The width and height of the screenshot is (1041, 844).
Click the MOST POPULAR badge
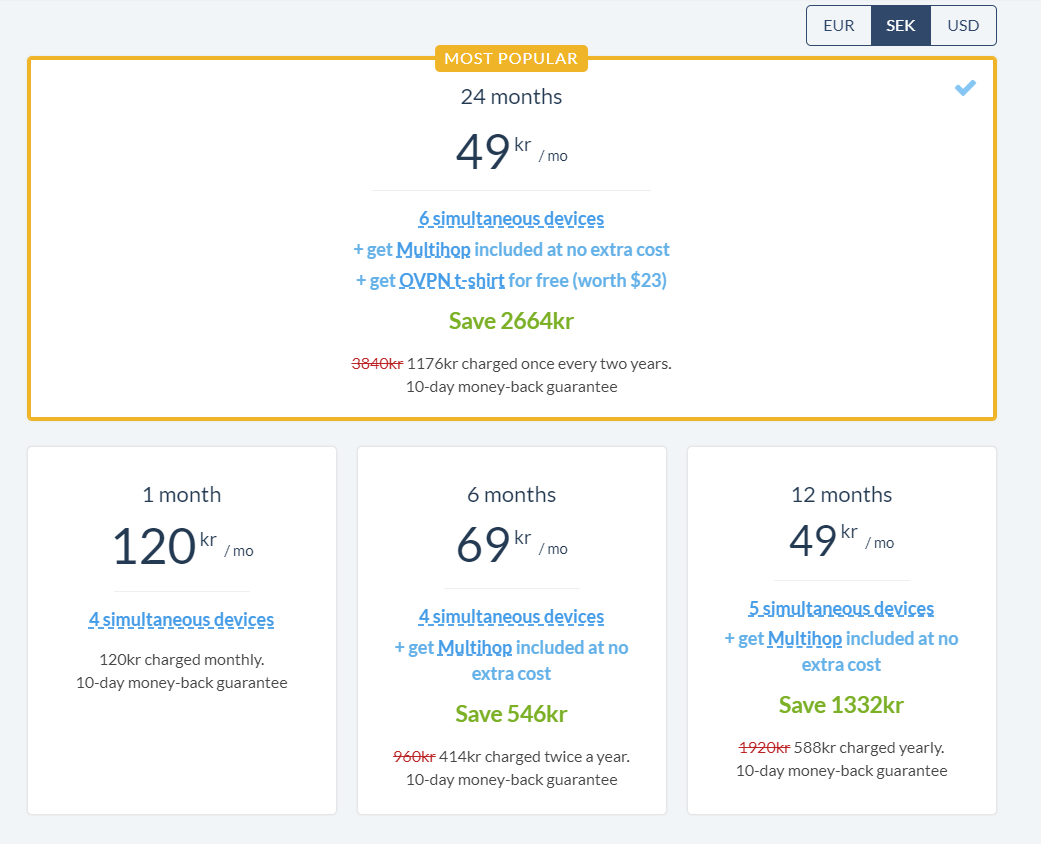pyautogui.click(x=511, y=59)
